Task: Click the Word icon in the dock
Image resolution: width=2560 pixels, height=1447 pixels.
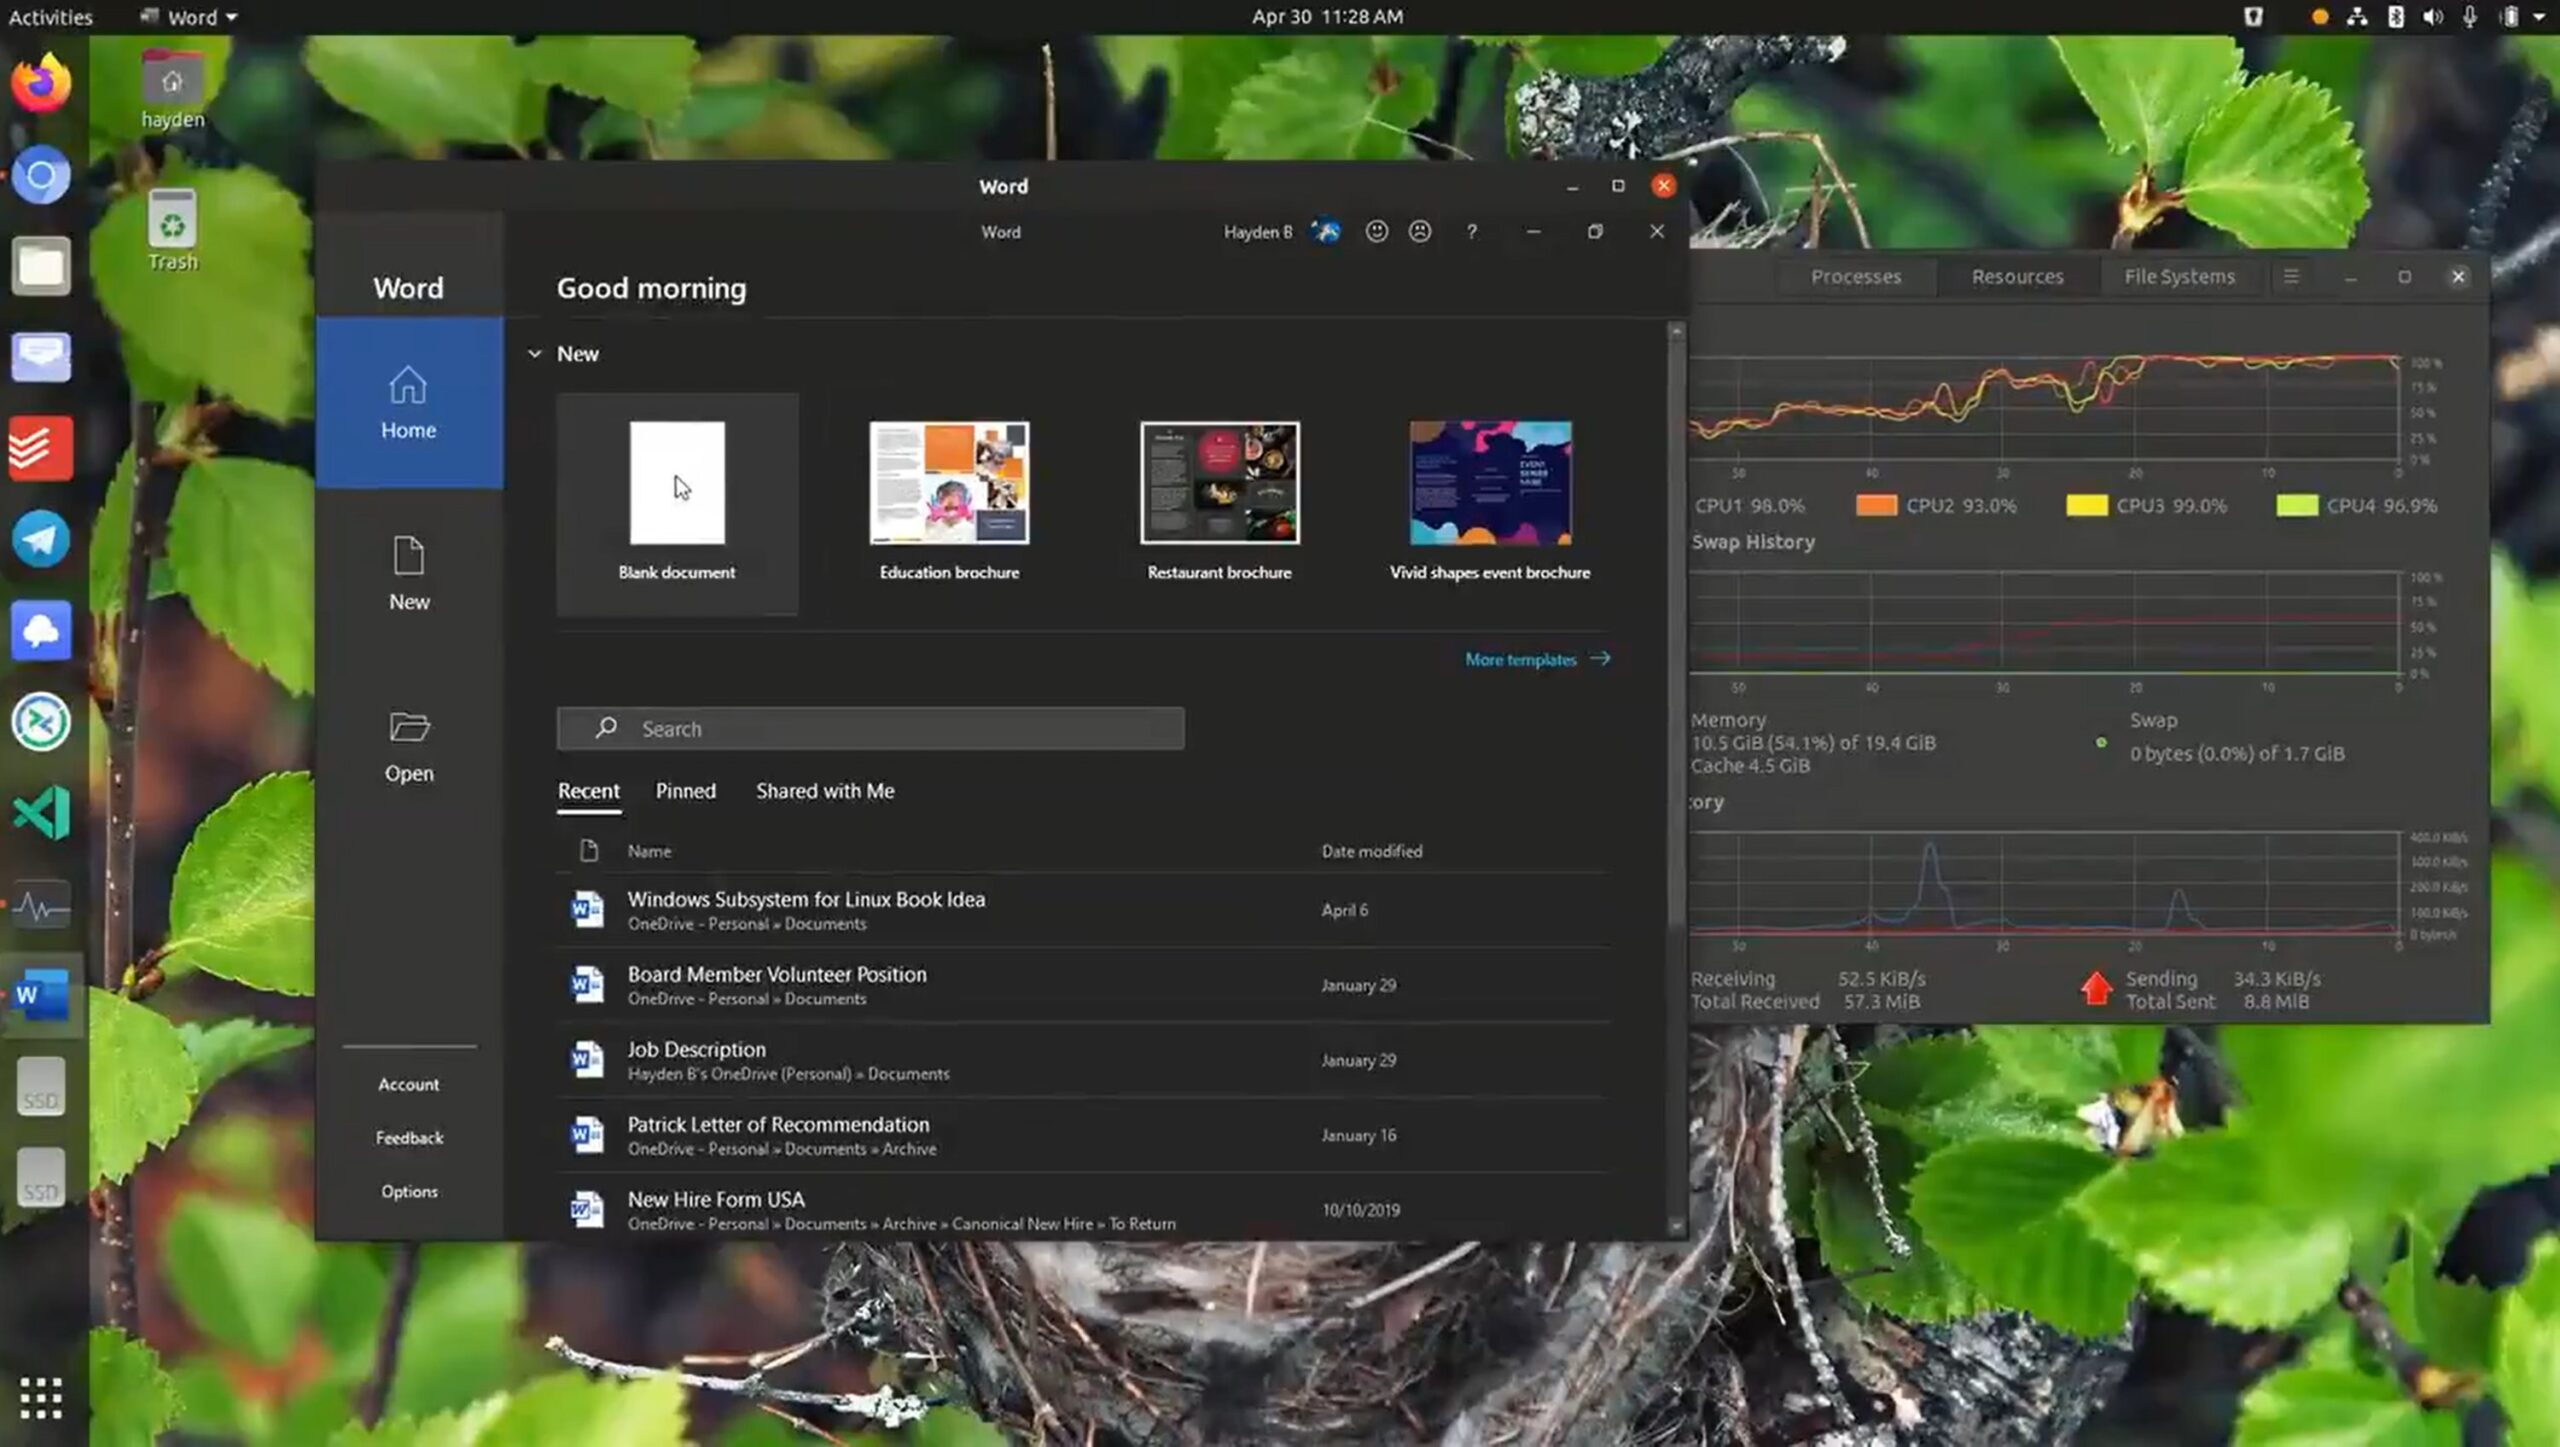Action: tap(41, 995)
